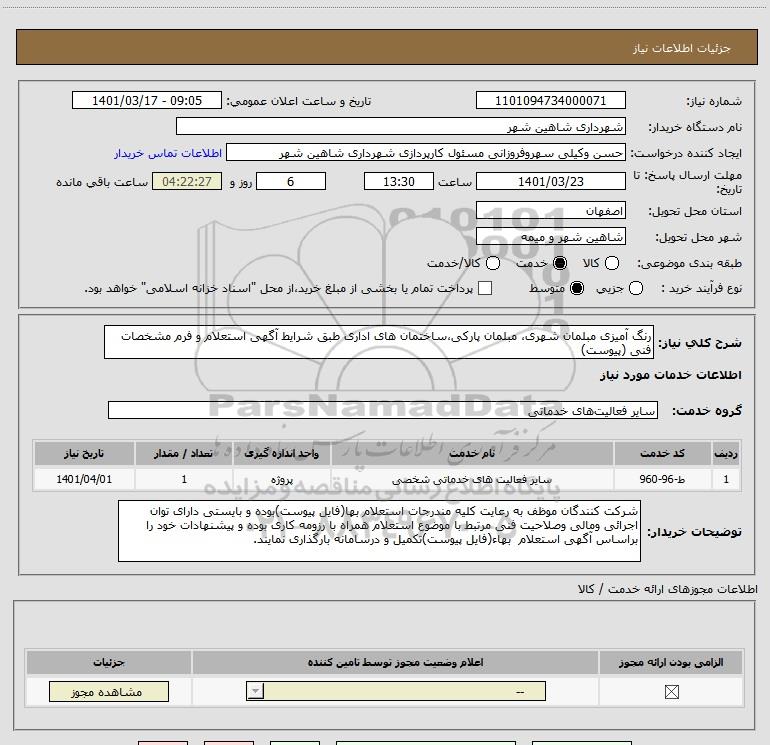Click the remaining days field showing 6
Image resolution: width=770 pixels, height=745 pixels.
pyautogui.click(x=291, y=181)
